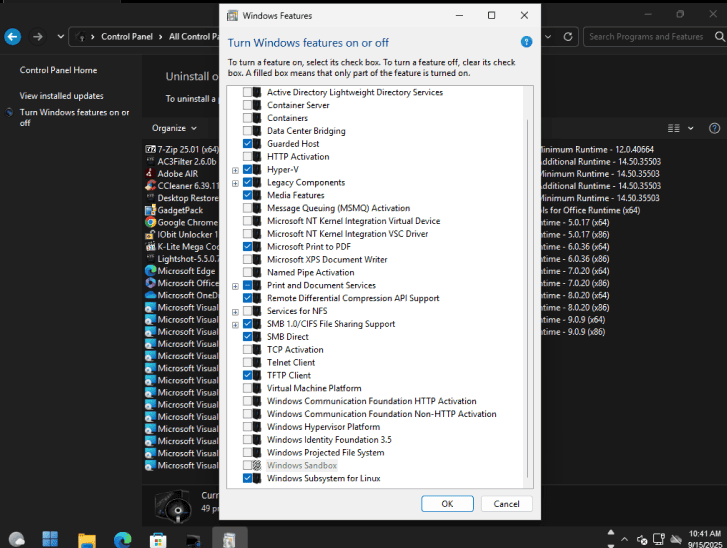This screenshot has height=548, width=727.
Task: Open the Start menu on taskbar
Action: [50, 539]
